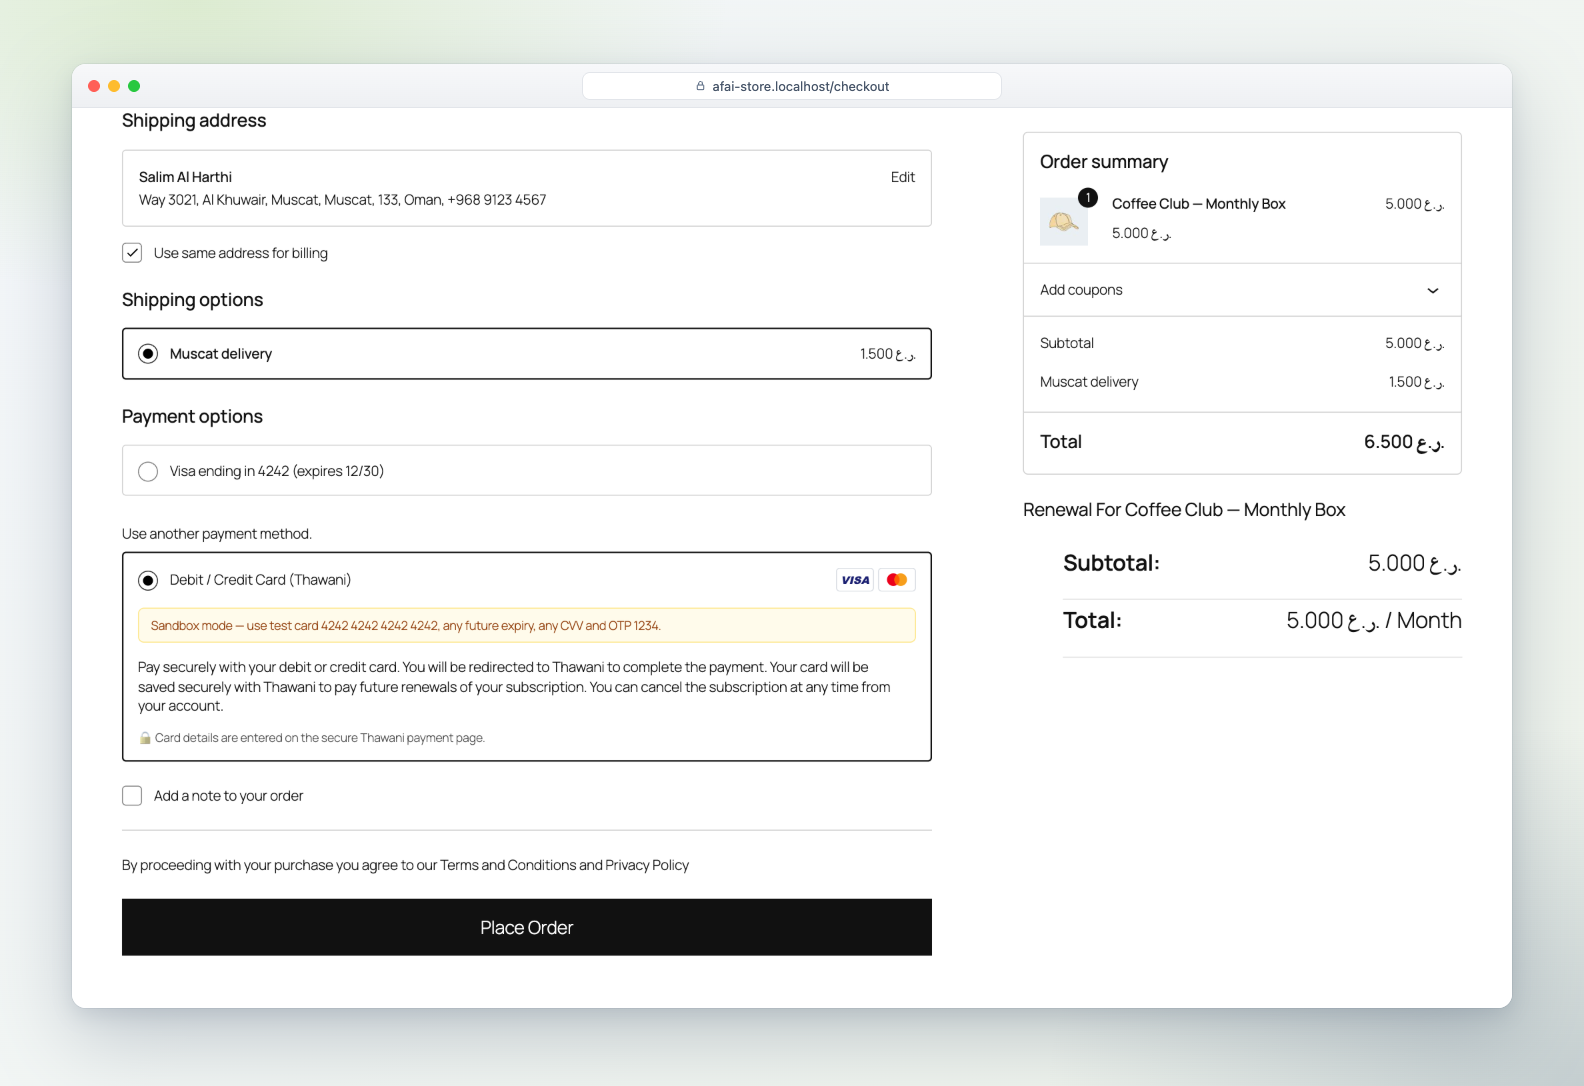Select Debit / Credit Card (Thawani) radio
This screenshot has height=1086, width=1584.
(x=148, y=580)
